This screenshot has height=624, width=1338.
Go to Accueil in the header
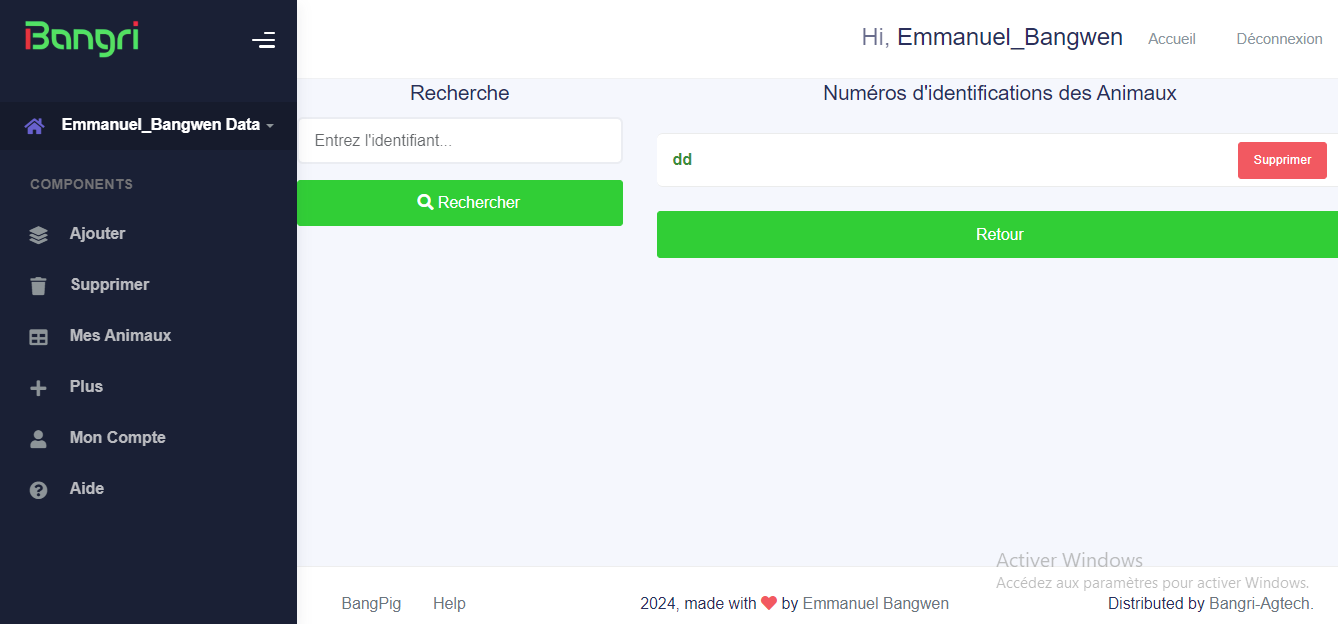(1172, 39)
